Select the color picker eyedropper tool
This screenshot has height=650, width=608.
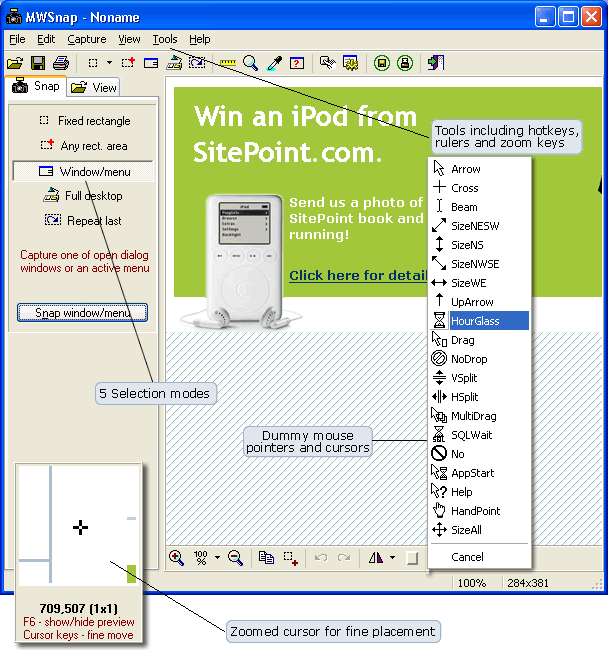coord(273,63)
